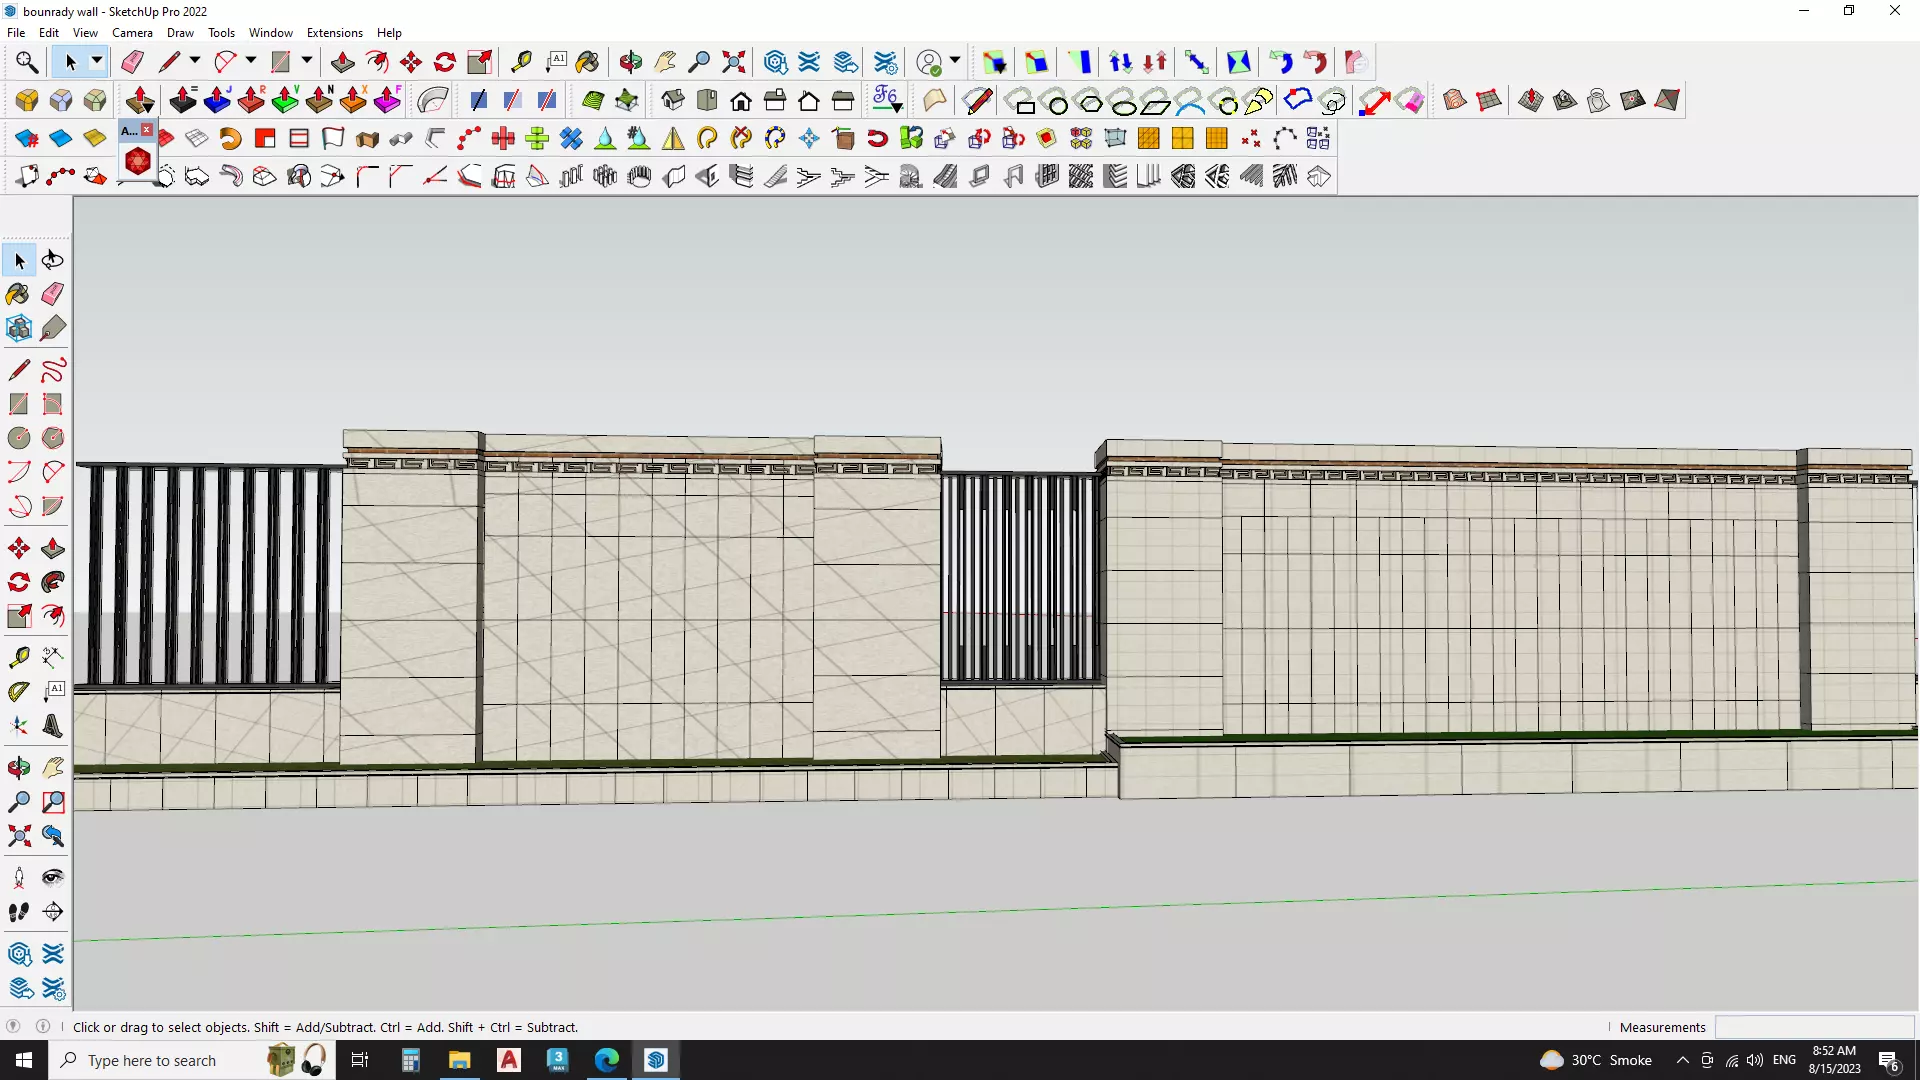This screenshot has width=1920, height=1080.
Task: Open the Camera menu
Action: [x=132, y=33]
